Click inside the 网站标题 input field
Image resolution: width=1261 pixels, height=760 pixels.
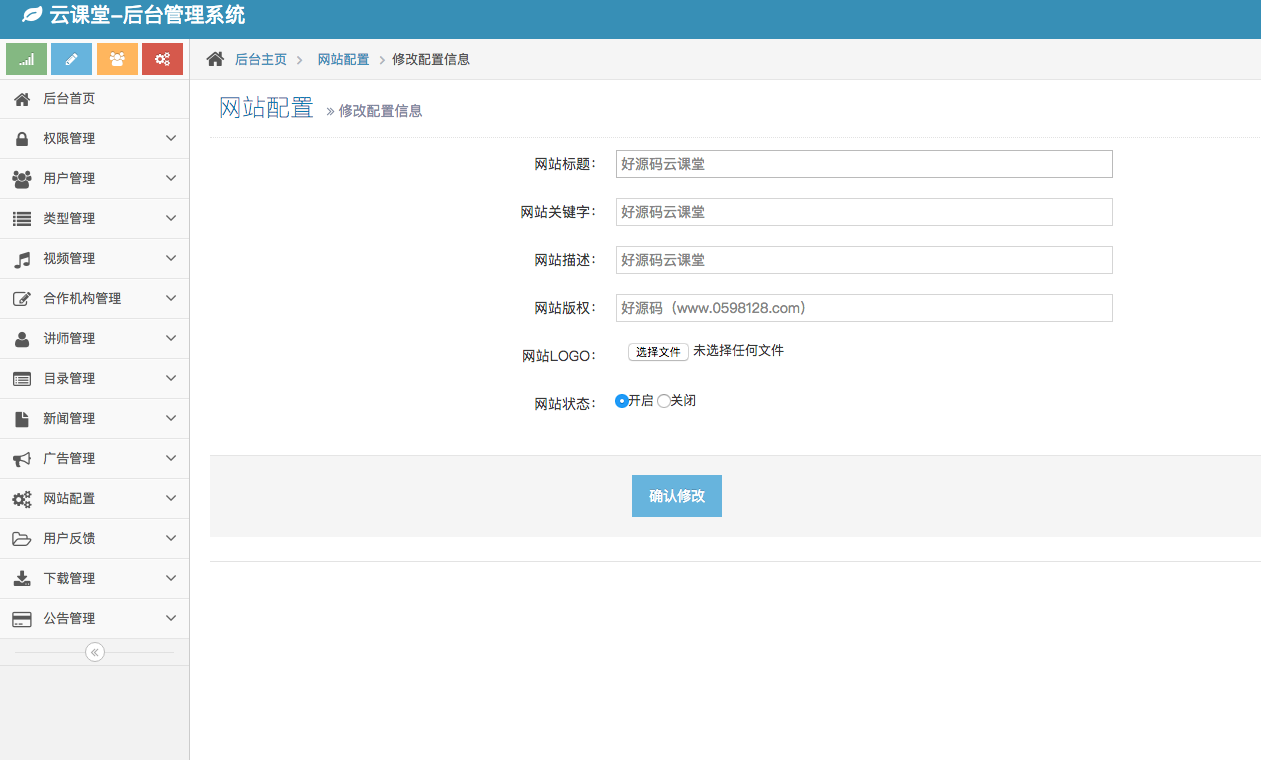(x=863, y=163)
